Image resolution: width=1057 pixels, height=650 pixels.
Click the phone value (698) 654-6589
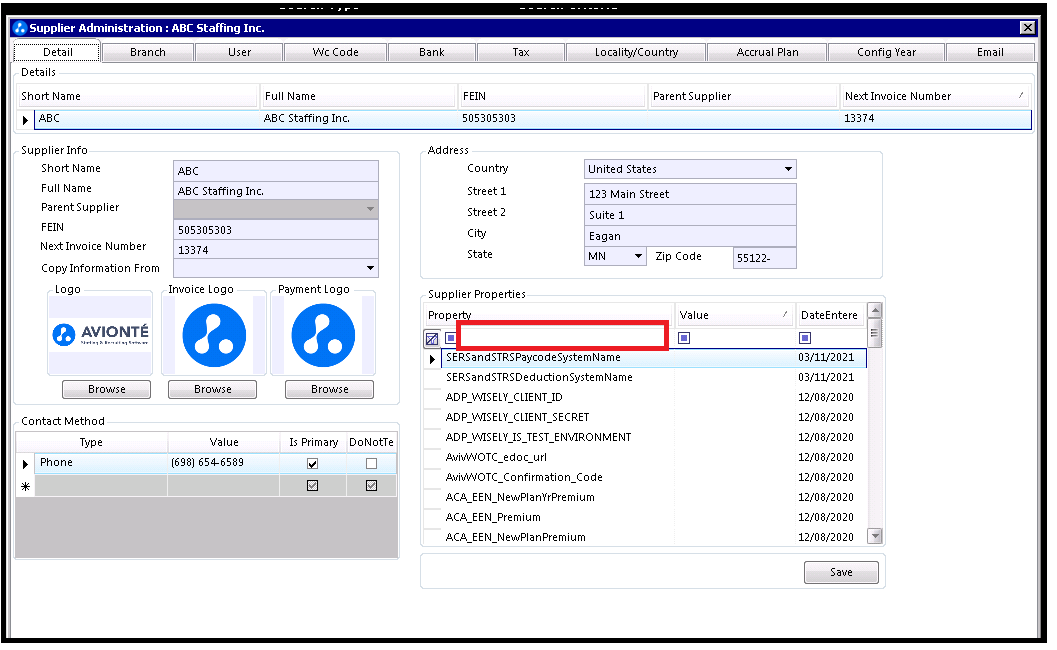pos(208,463)
